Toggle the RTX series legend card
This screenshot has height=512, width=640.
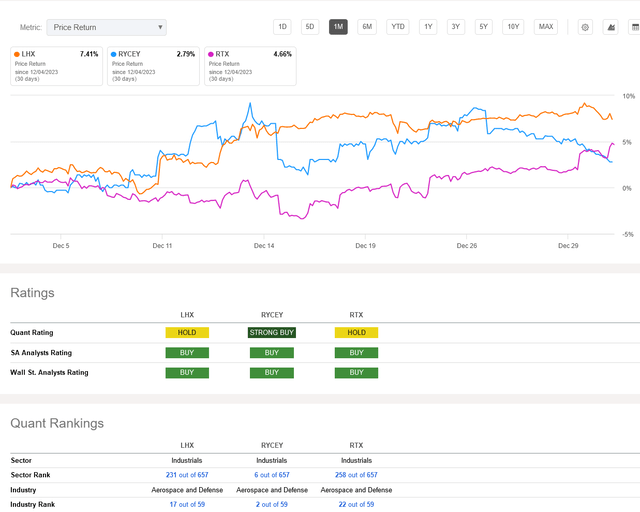250,66
